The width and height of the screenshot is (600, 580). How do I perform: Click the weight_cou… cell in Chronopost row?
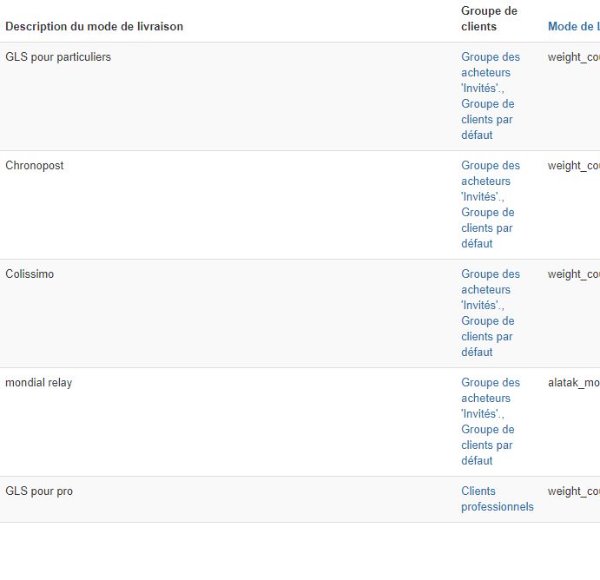click(574, 166)
